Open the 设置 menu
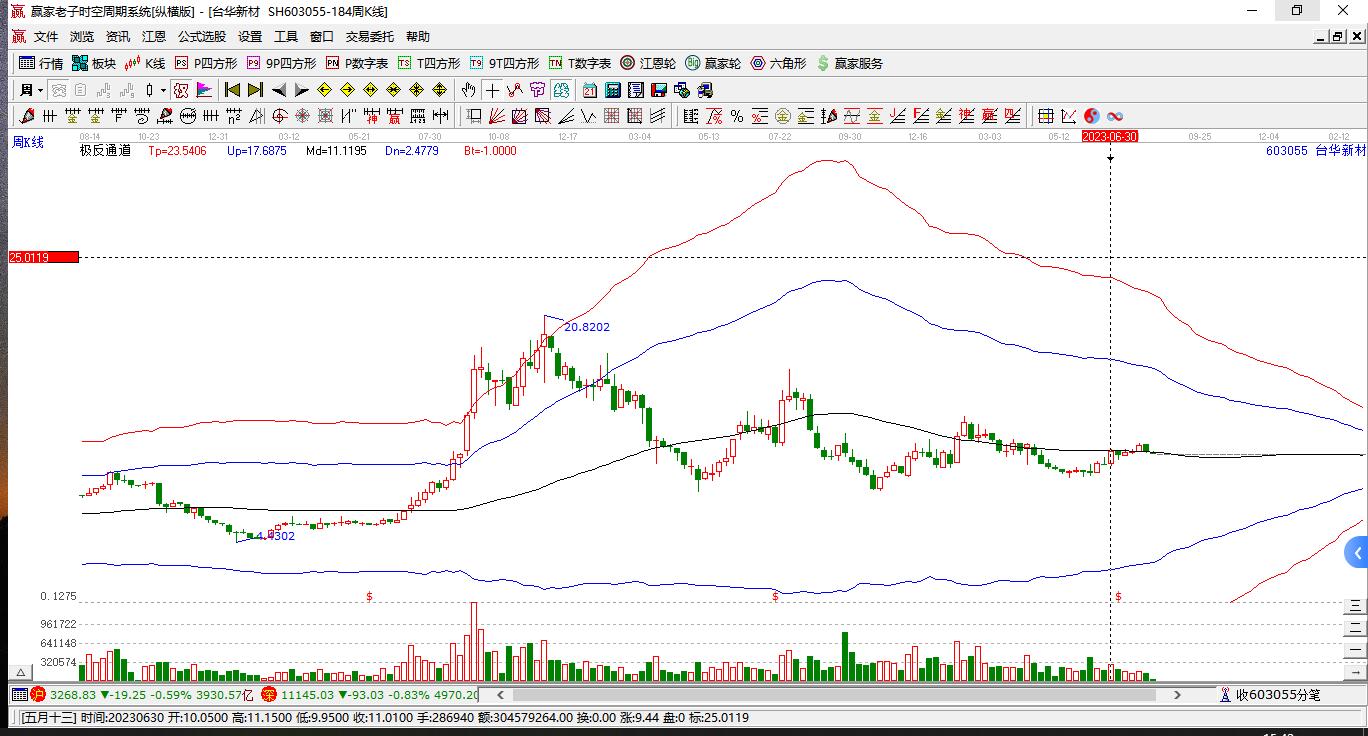The image size is (1368, 736). [x=250, y=37]
